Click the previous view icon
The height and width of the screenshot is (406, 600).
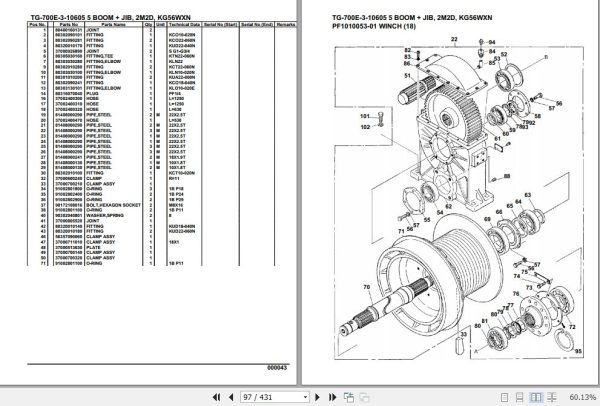pyautogui.click(x=349, y=397)
